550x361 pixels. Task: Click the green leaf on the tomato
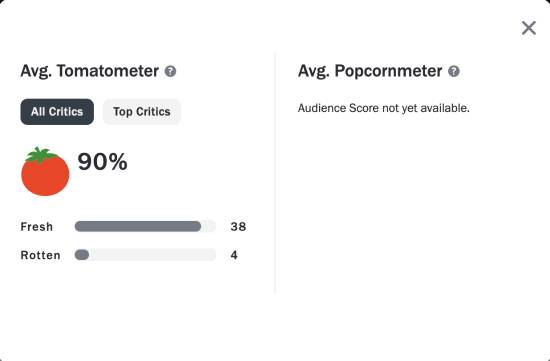click(40, 155)
